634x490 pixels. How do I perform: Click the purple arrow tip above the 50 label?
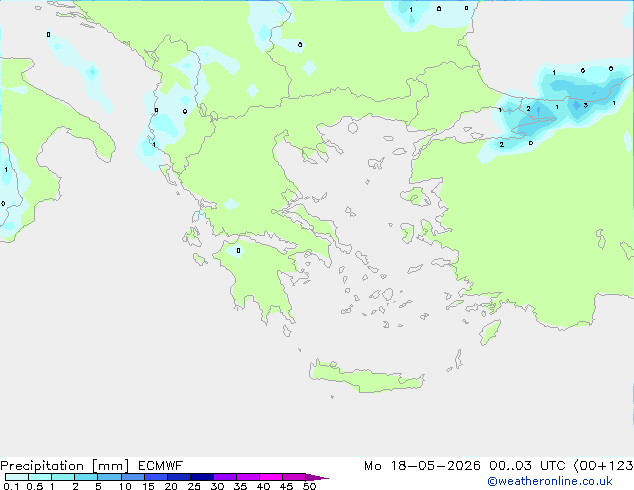[x=317, y=477]
